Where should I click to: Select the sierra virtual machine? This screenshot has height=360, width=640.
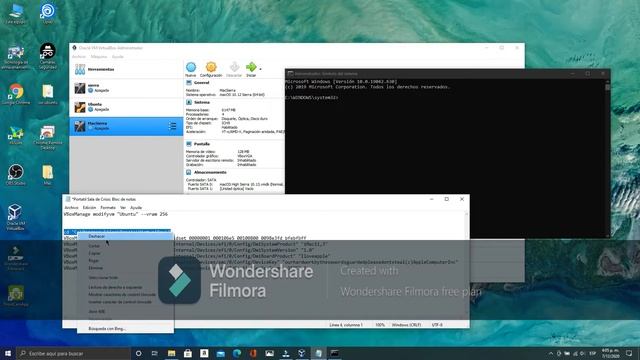[126, 88]
